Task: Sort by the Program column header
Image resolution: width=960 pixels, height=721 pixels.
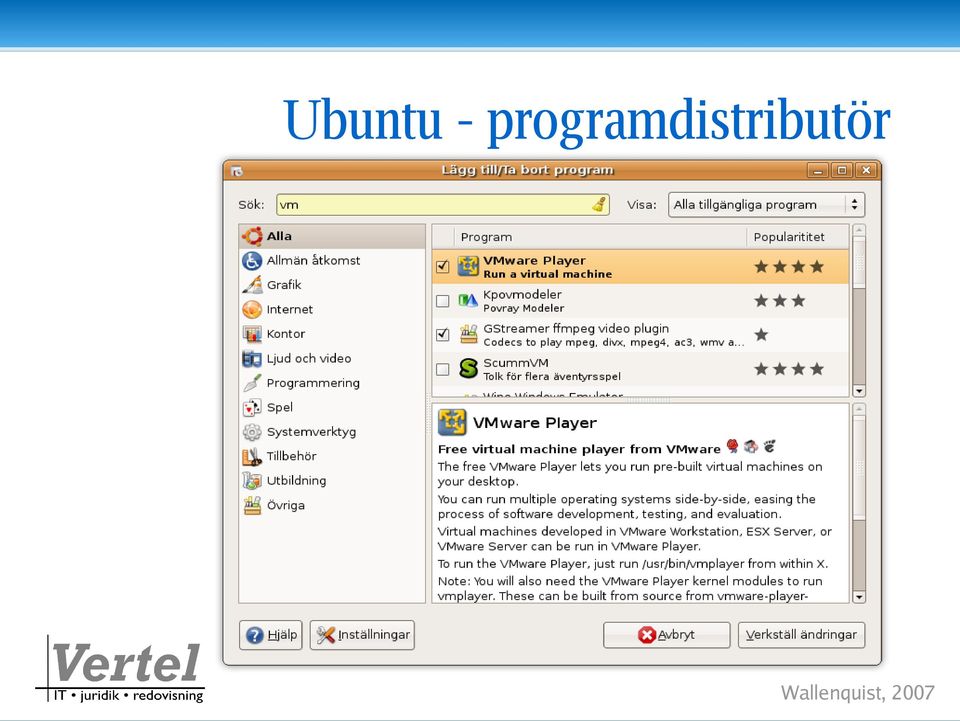Action: 600,237
